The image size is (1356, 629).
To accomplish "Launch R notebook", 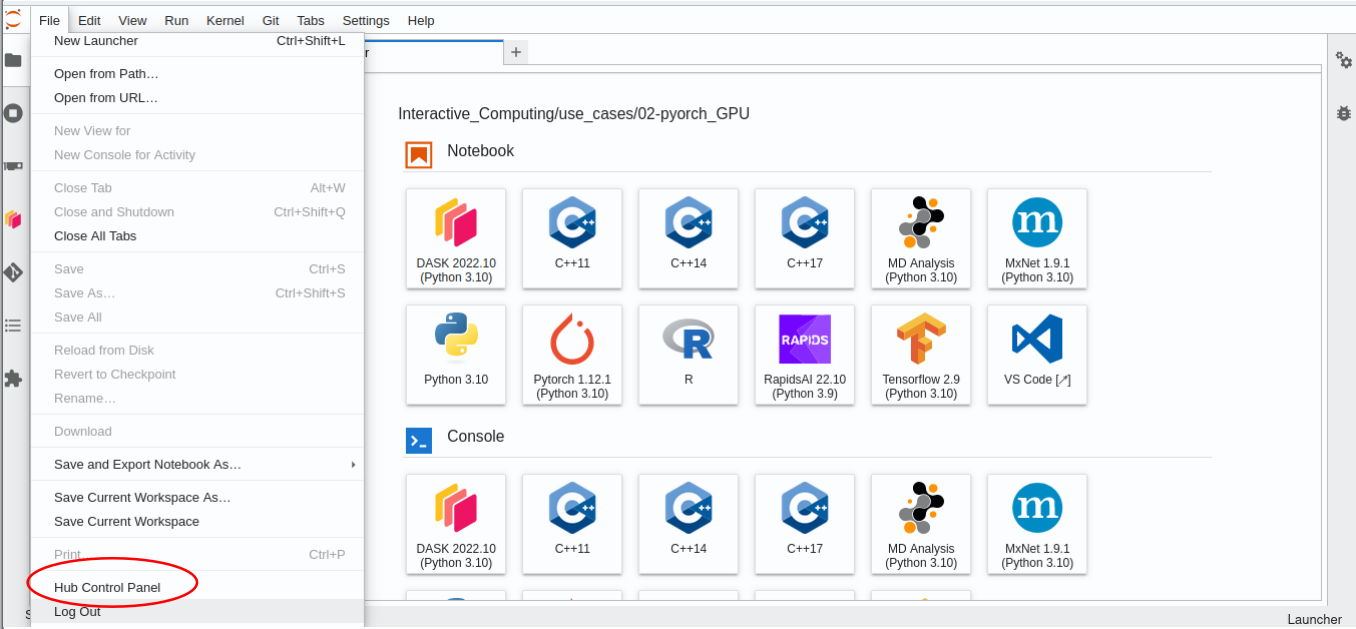I will click(688, 354).
